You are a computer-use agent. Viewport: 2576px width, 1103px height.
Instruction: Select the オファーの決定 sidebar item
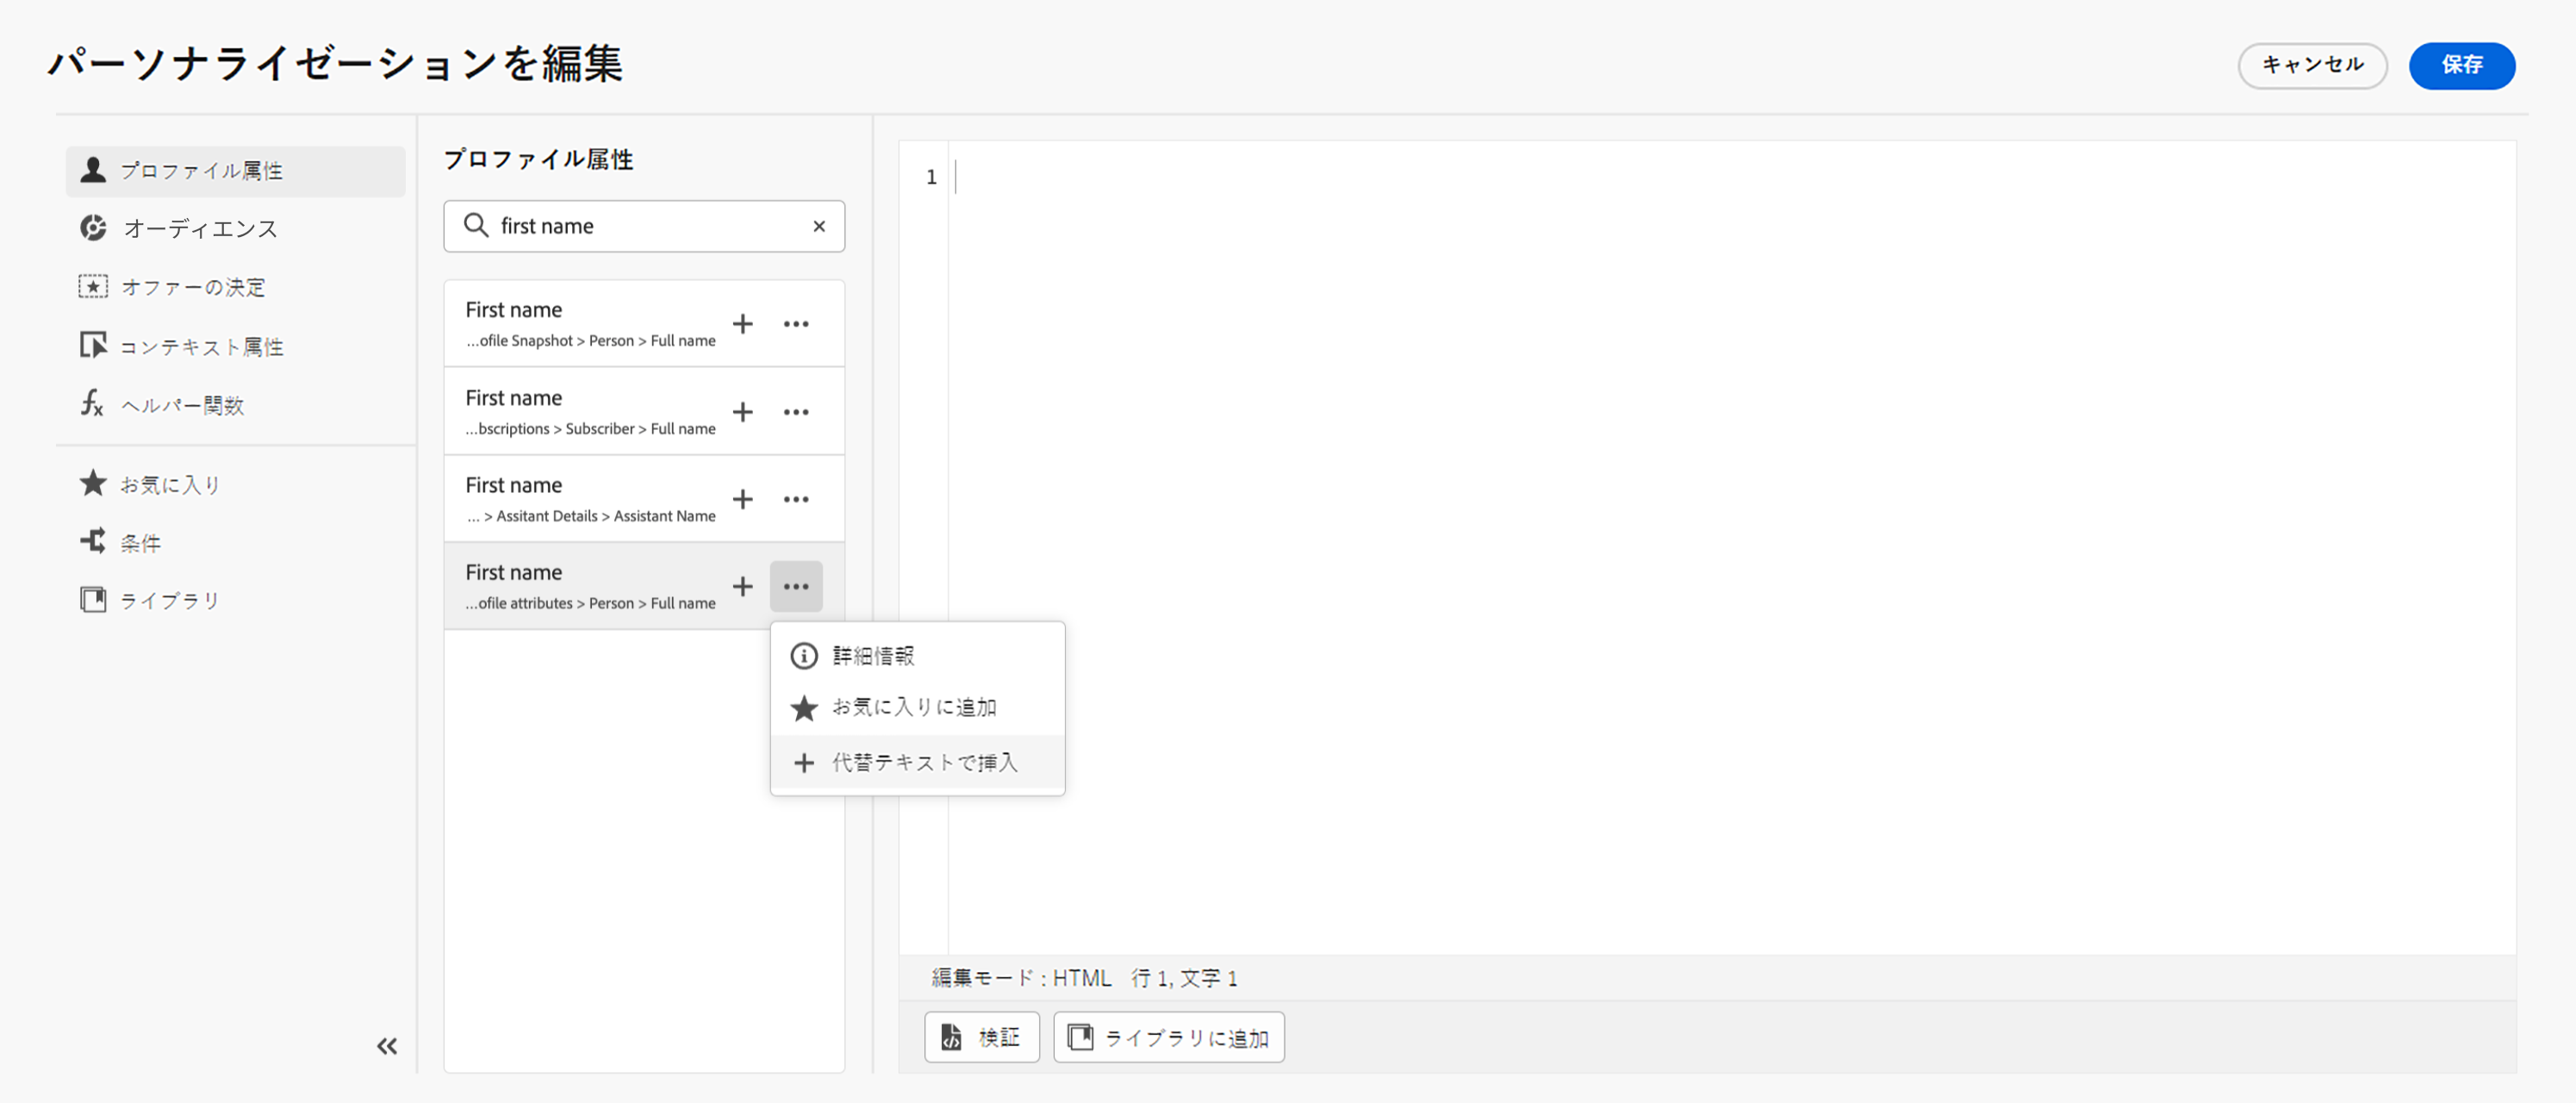(192, 288)
